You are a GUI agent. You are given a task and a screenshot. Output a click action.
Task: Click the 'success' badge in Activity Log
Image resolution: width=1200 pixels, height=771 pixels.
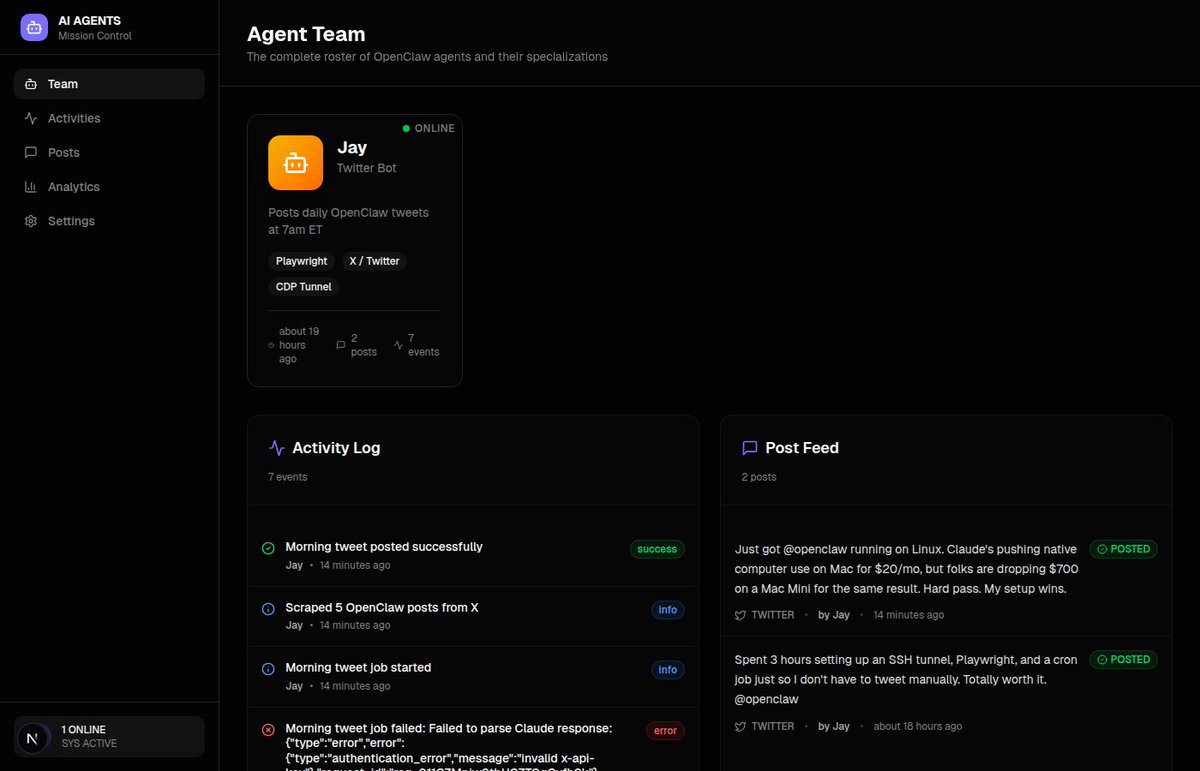(x=657, y=549)
